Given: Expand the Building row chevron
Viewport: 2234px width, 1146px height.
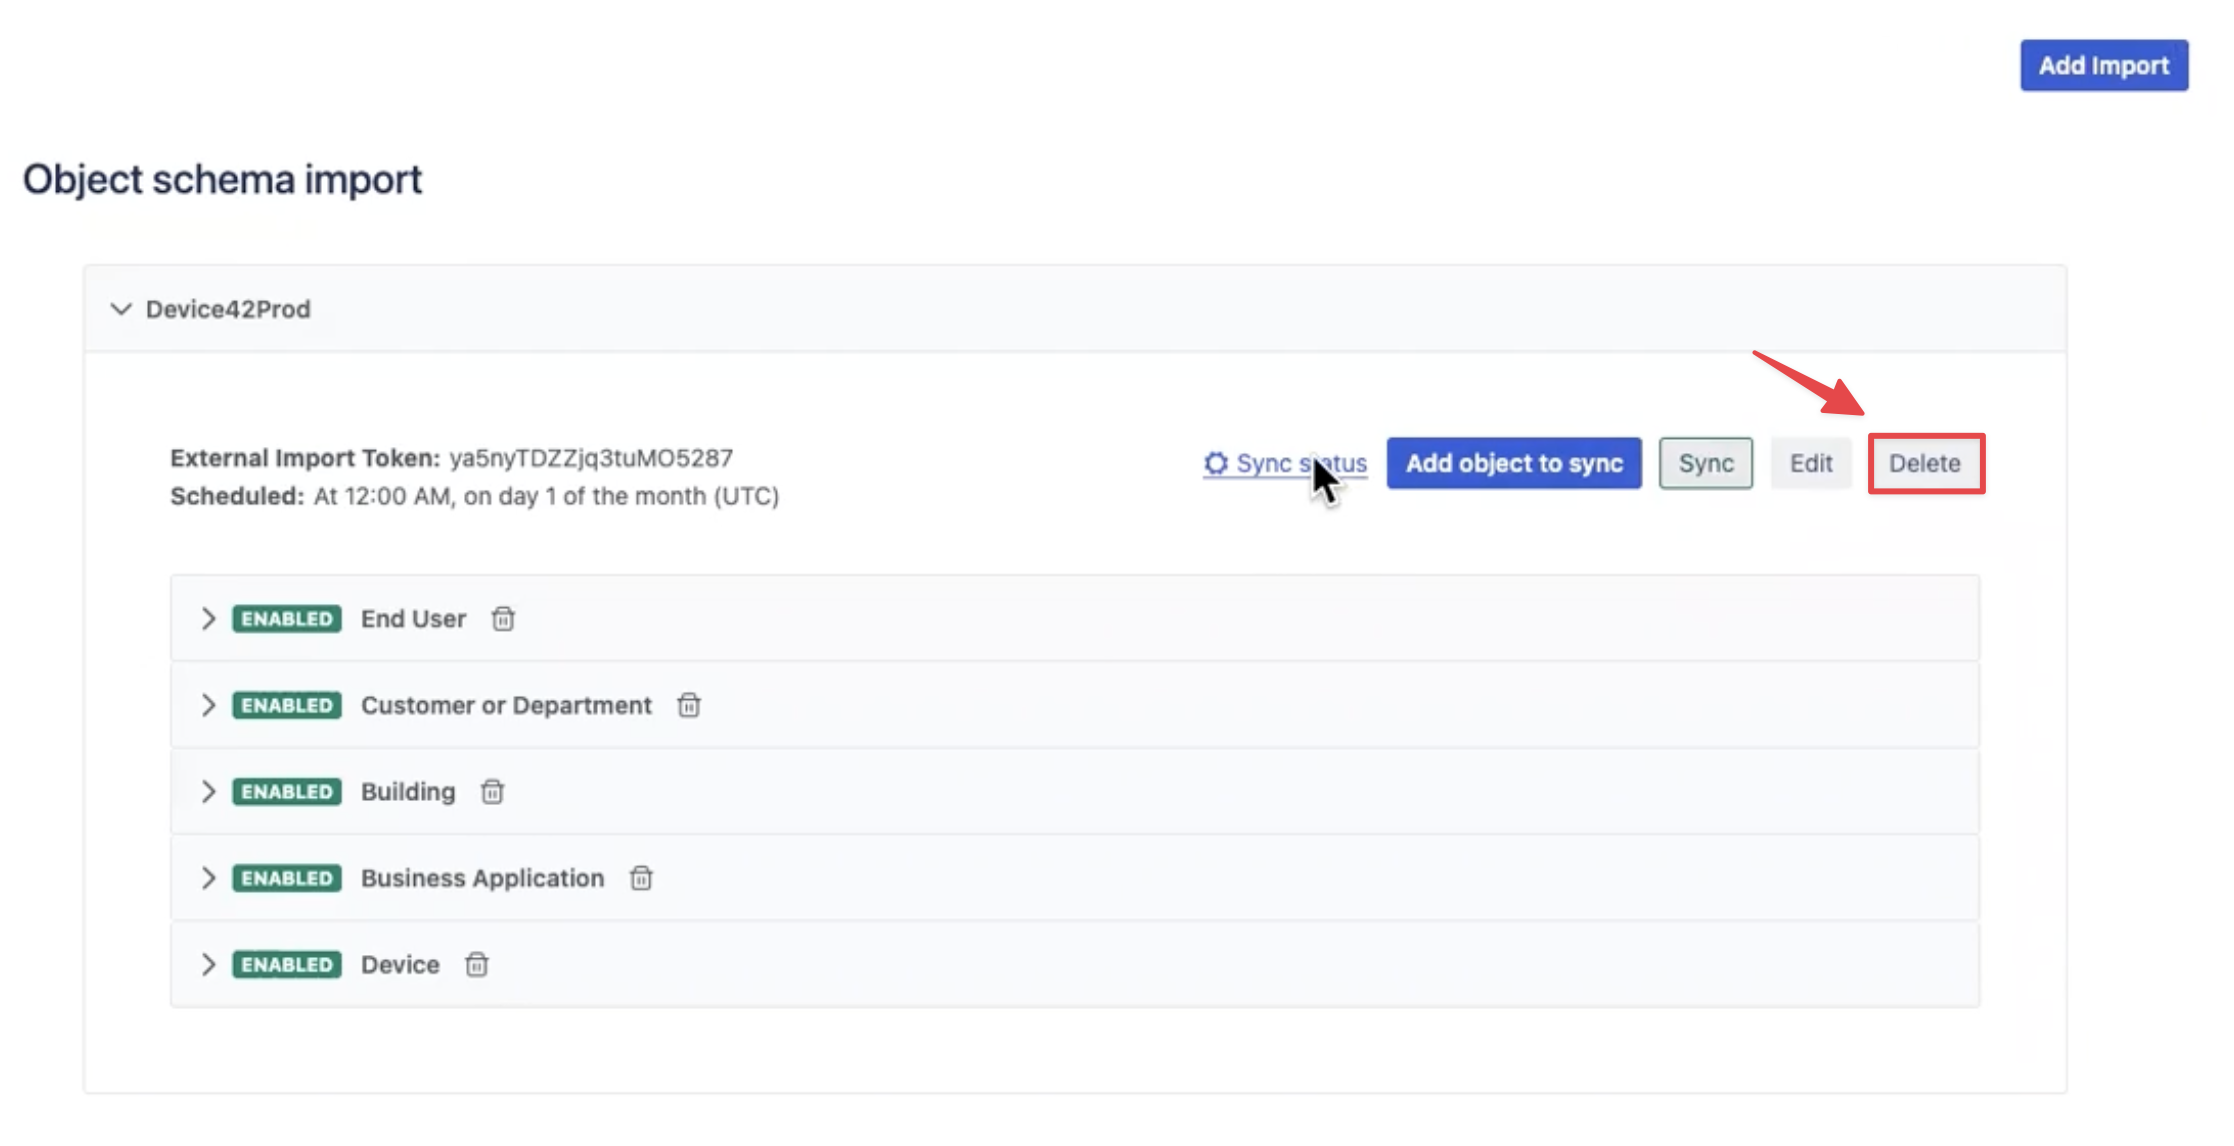Looking at the screenshot, I should [x=208, y=792].
